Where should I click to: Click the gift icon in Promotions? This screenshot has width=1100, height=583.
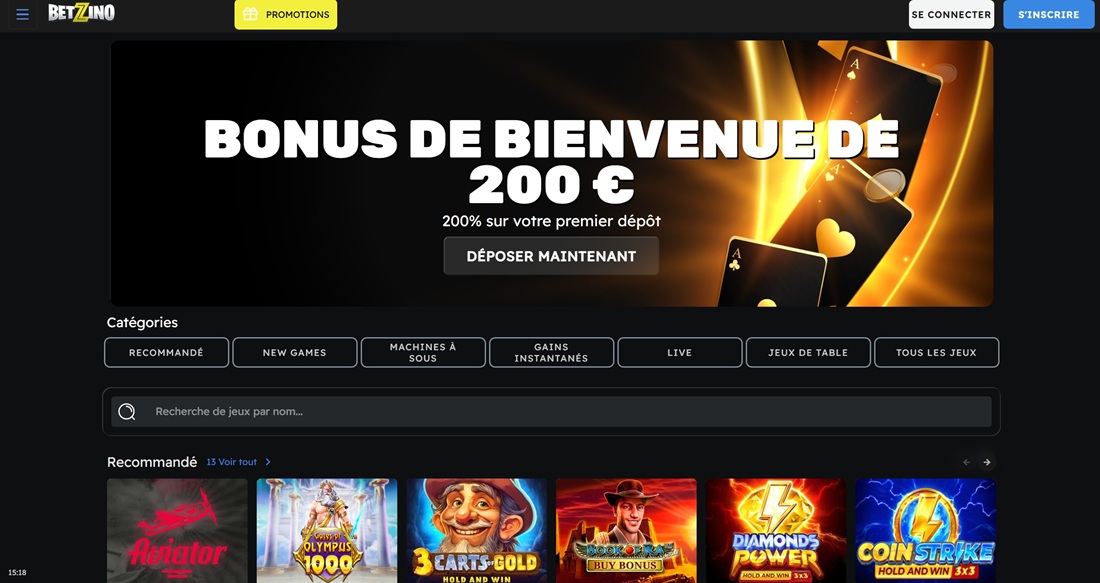pyautogui.click(x=250, y=14)
